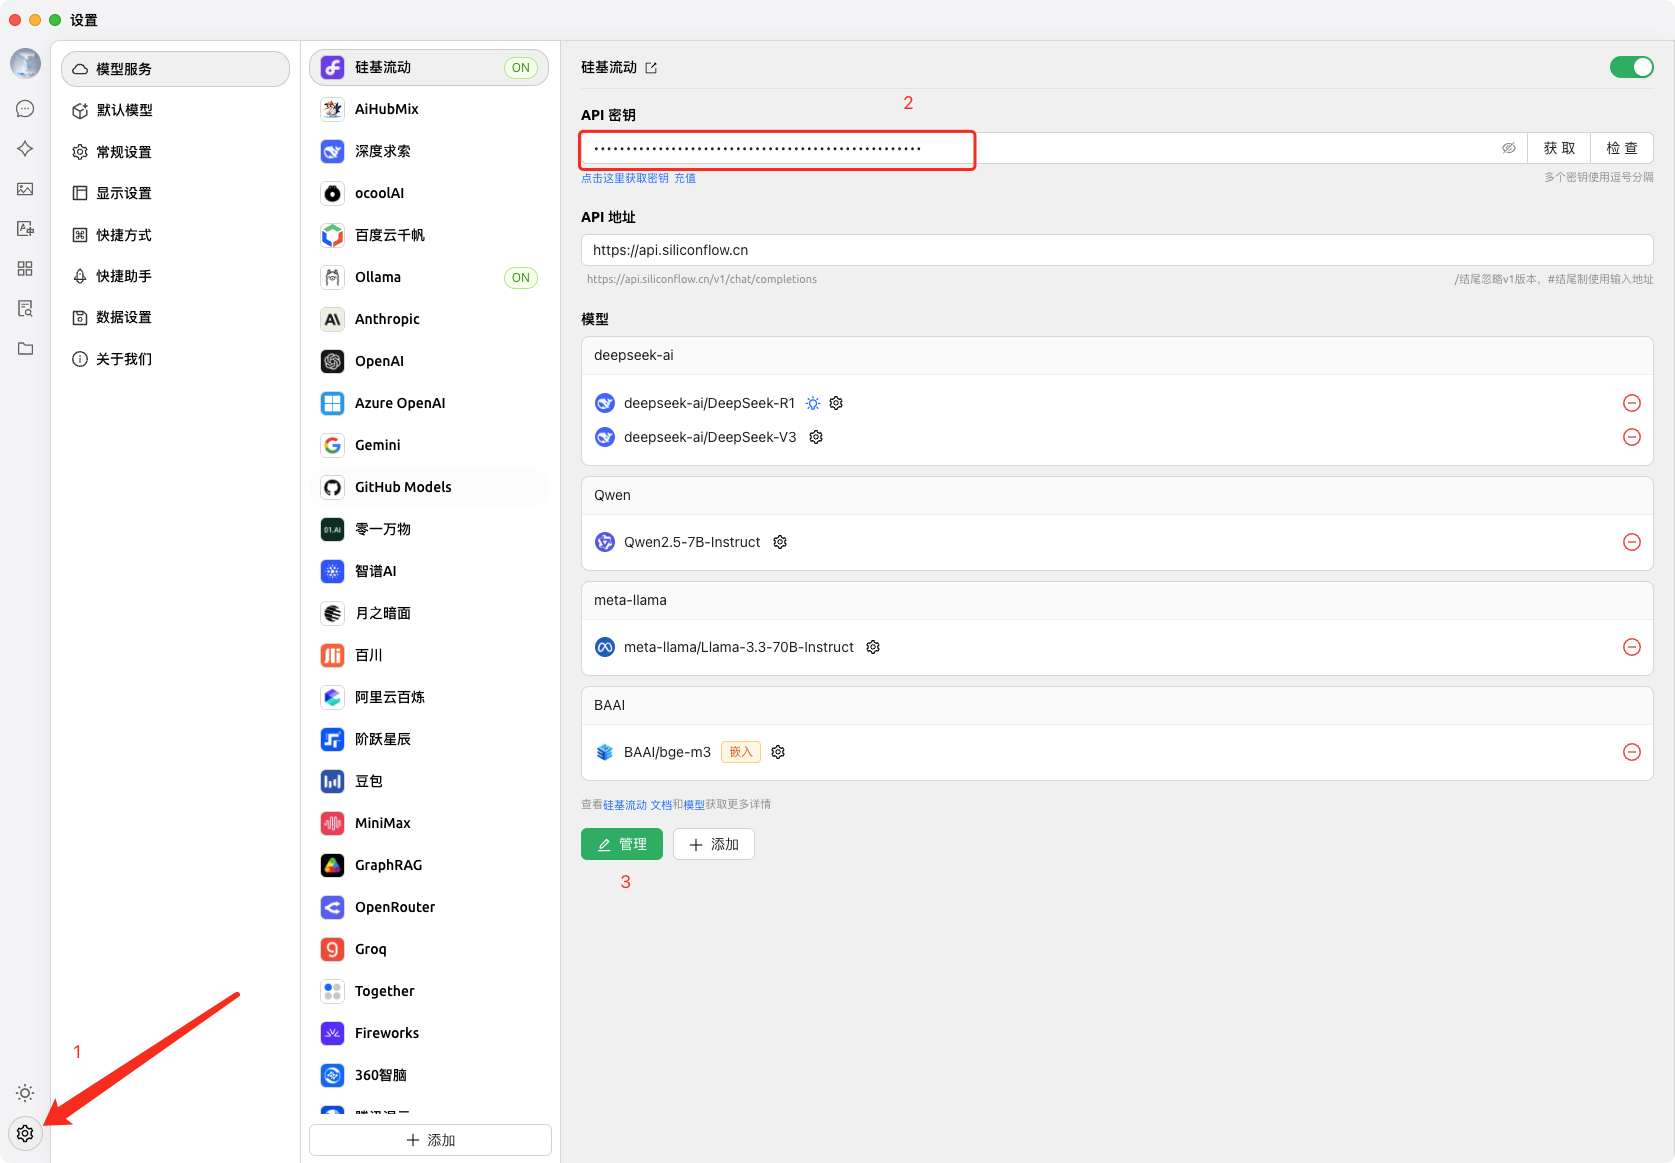1675x1163 pixels.
Task: Open 关于我们 section
Action: (176, 359)
